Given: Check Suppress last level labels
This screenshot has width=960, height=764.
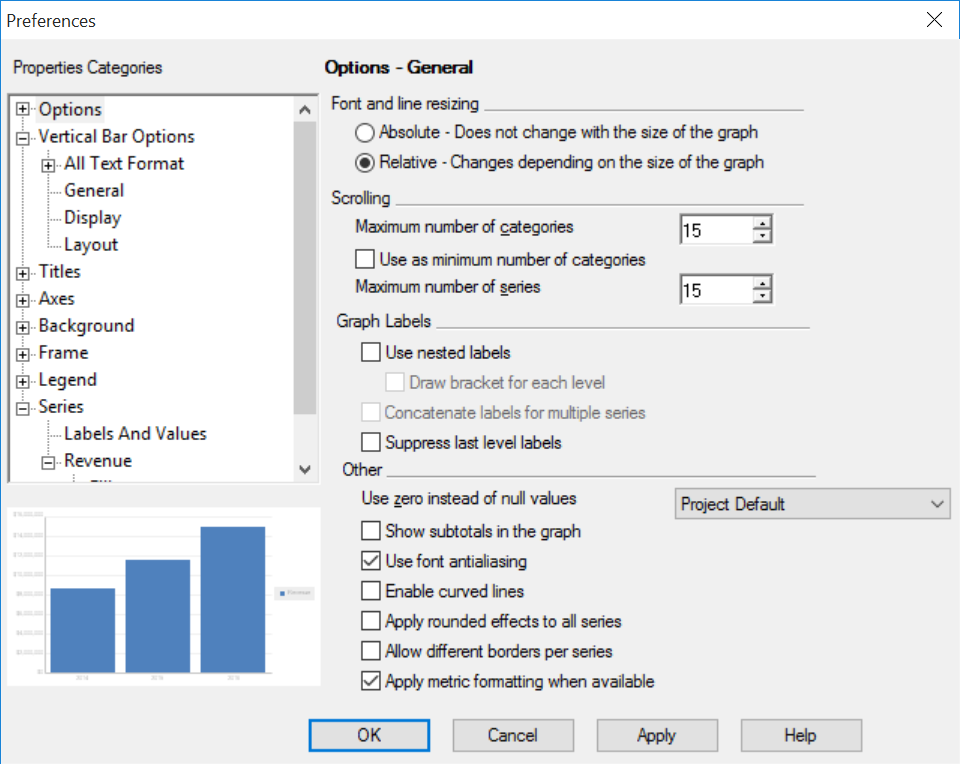Looking at the screenshot, I should pyautogui.click(x=371, y=442).
